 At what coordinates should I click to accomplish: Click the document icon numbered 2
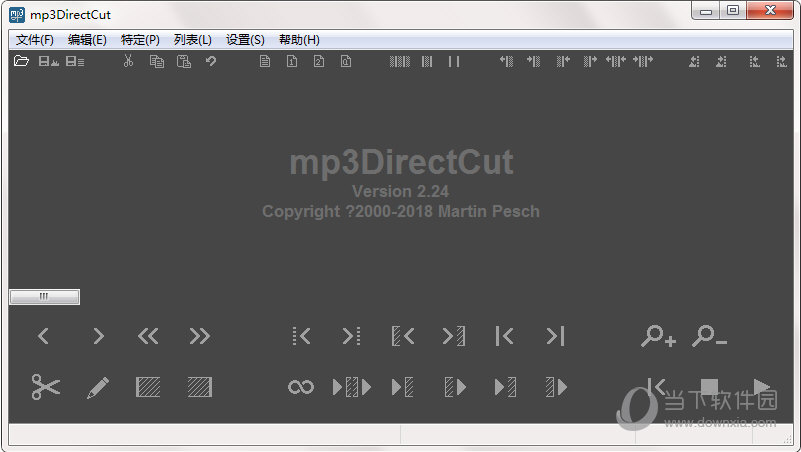point(319,61)
